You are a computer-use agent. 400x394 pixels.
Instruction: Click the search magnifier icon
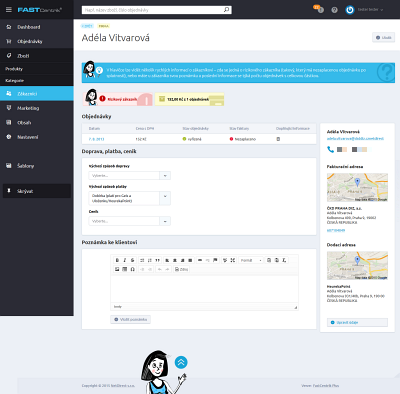[226, 10]
